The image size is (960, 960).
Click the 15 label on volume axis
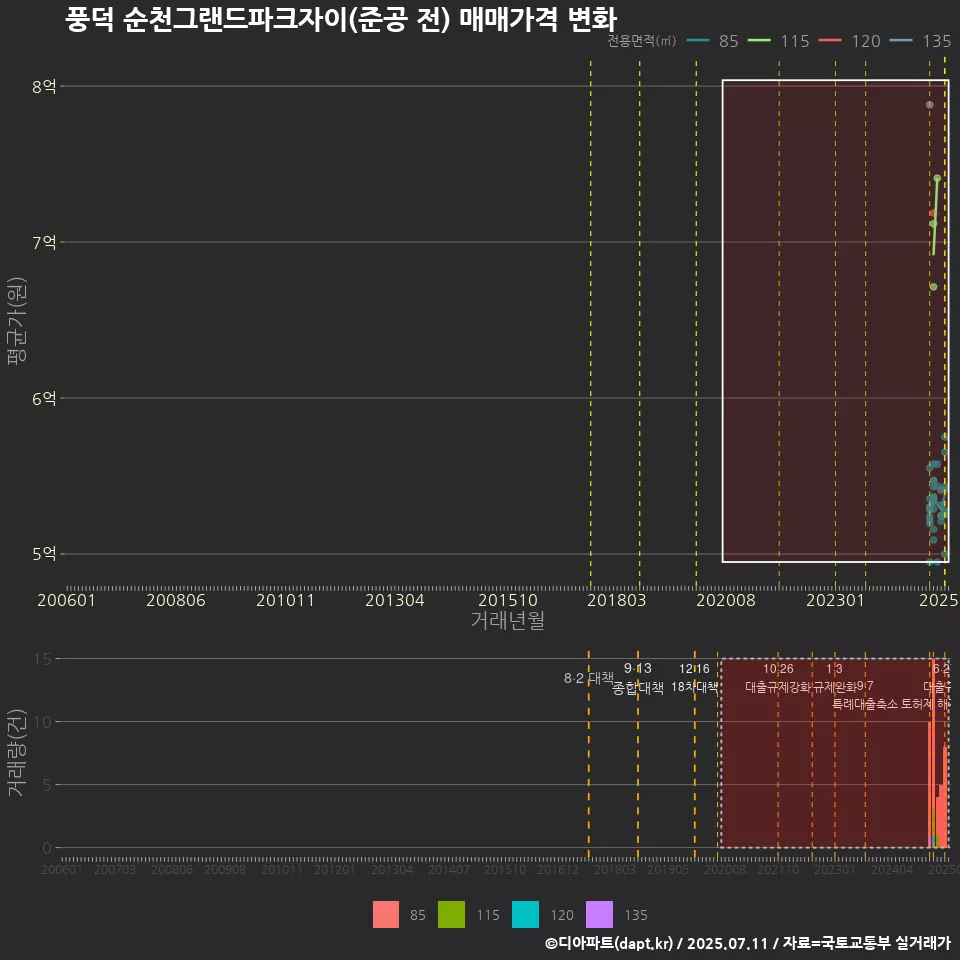tap(42, 659)
